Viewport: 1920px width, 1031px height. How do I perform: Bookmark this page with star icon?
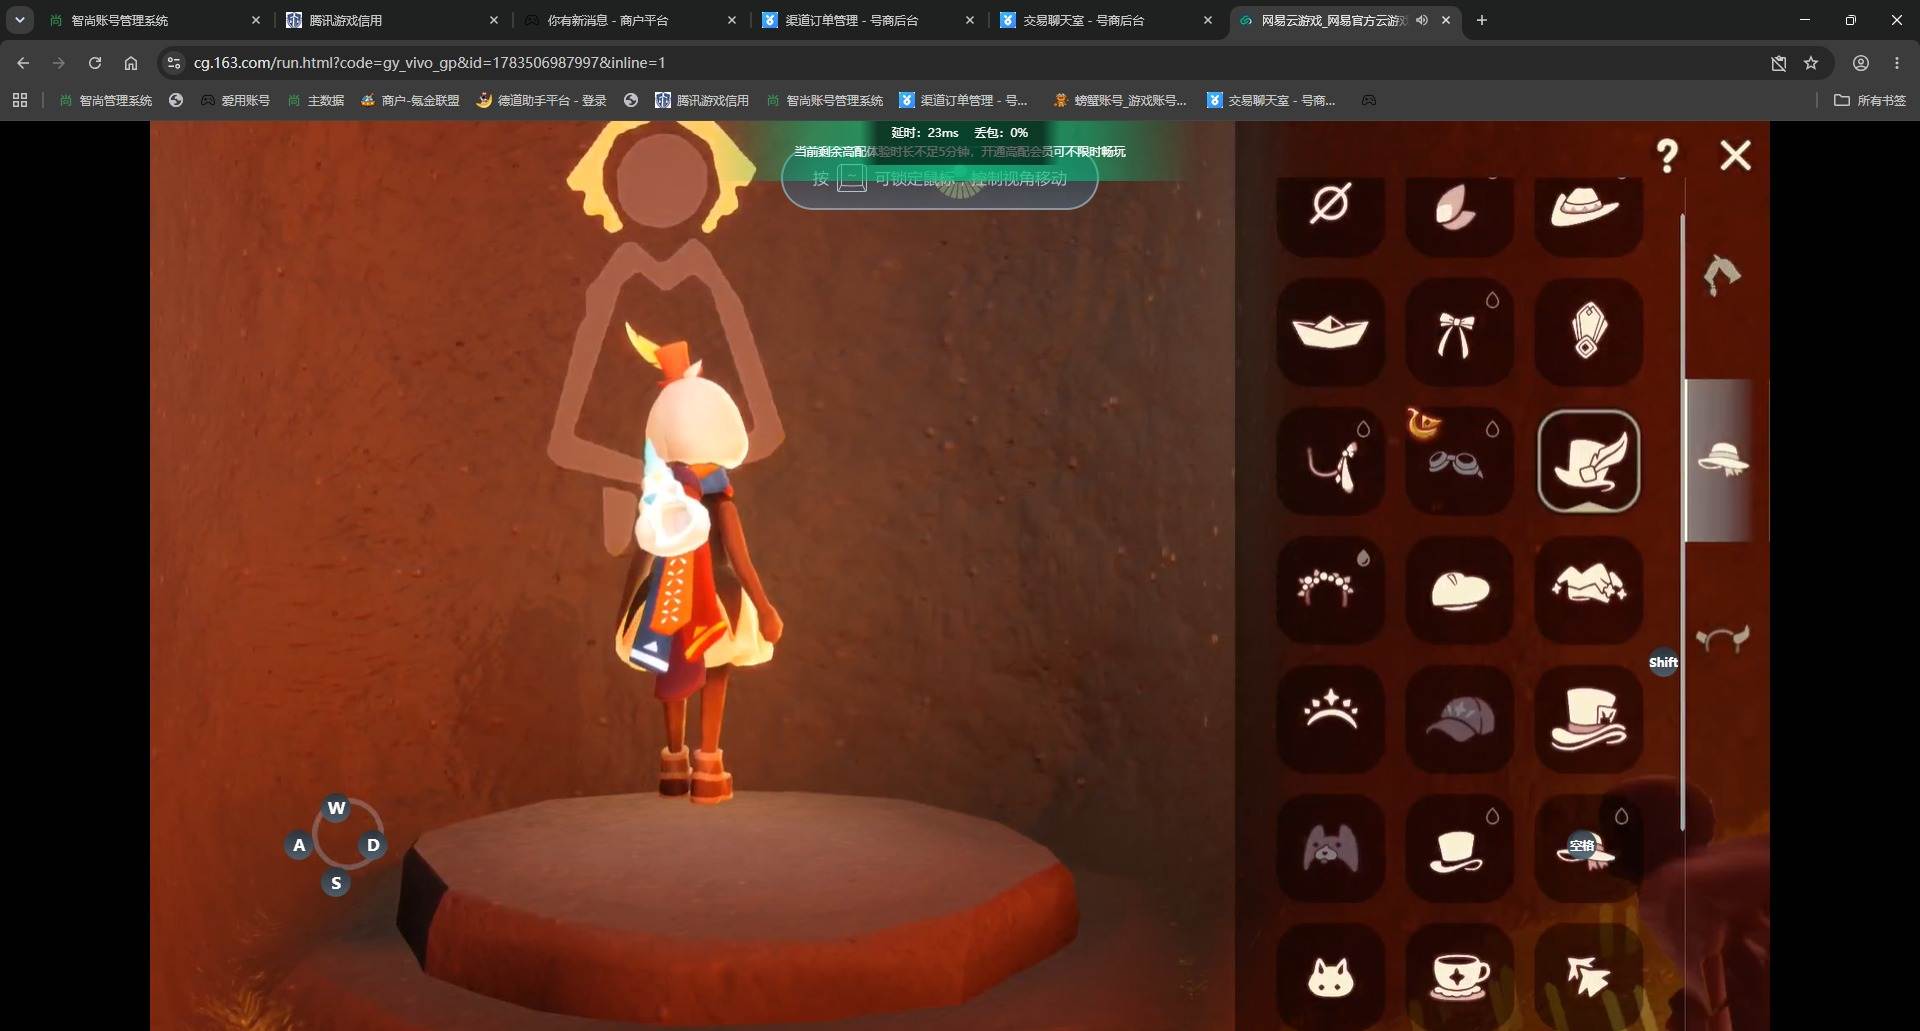coord(1811,63)
